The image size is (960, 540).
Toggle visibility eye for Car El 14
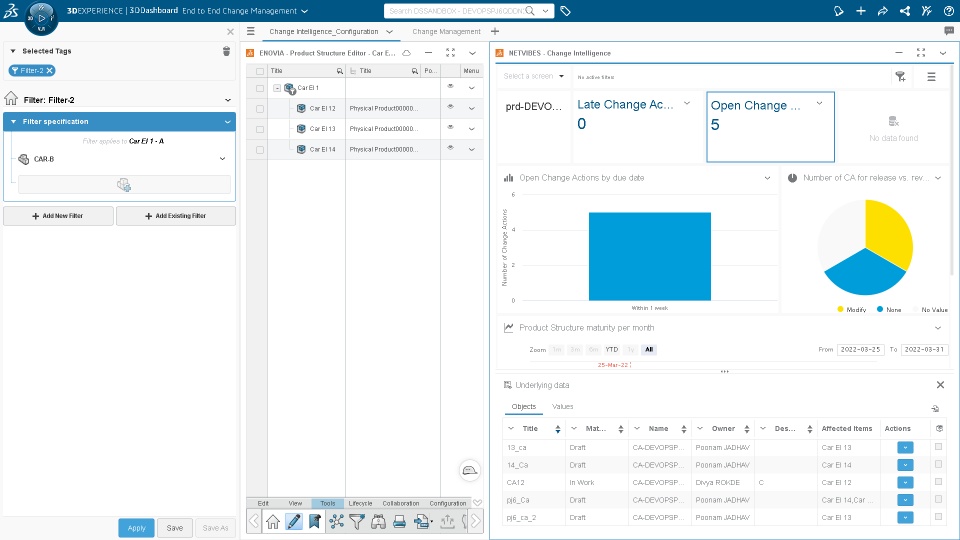[451, 148]
